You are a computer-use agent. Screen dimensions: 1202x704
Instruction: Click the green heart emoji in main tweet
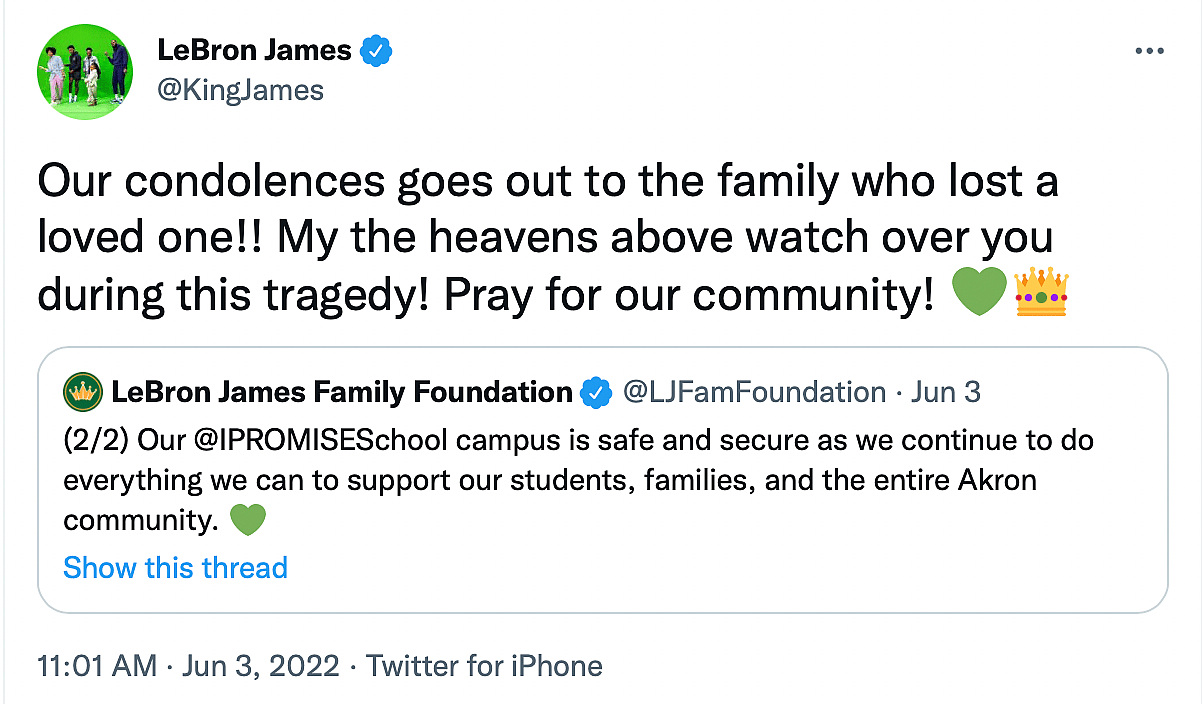(977, 295)
